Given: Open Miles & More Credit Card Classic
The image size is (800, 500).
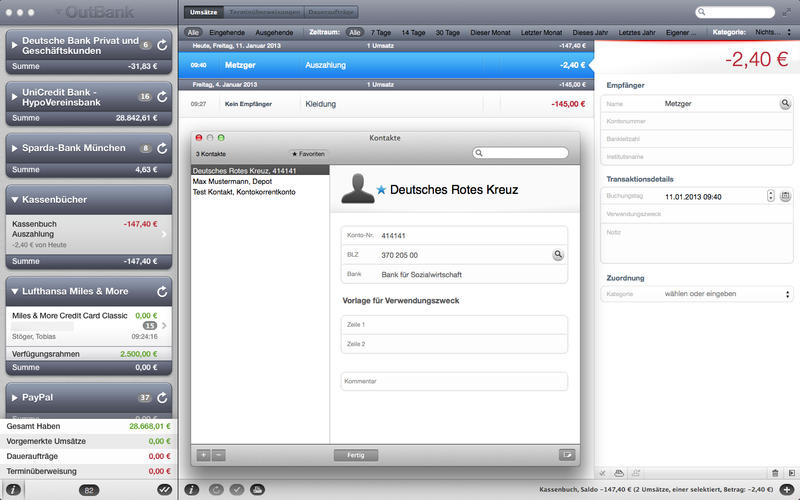Looking at the screenshot, I should tap(89, 326).
